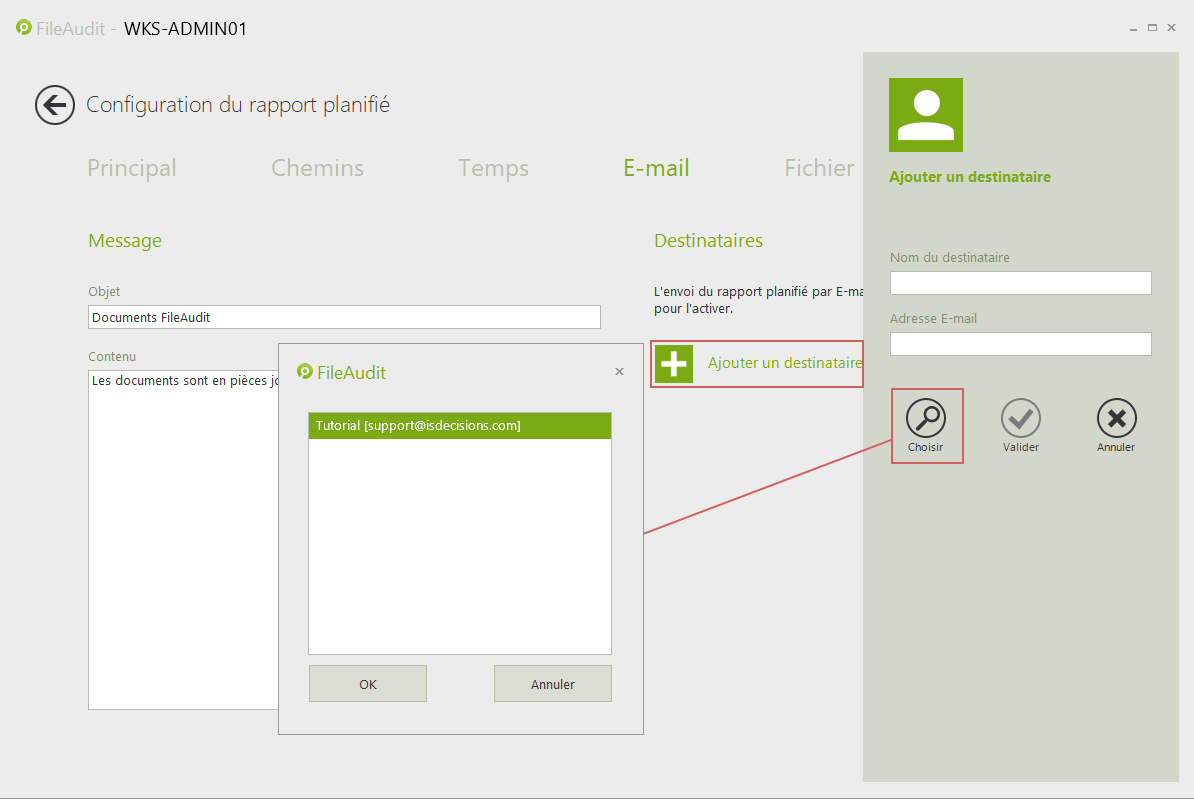This screenshot has height=799, width=1194.
Task: Close the FileAudit selection dialog
Action: pos(619,372)
